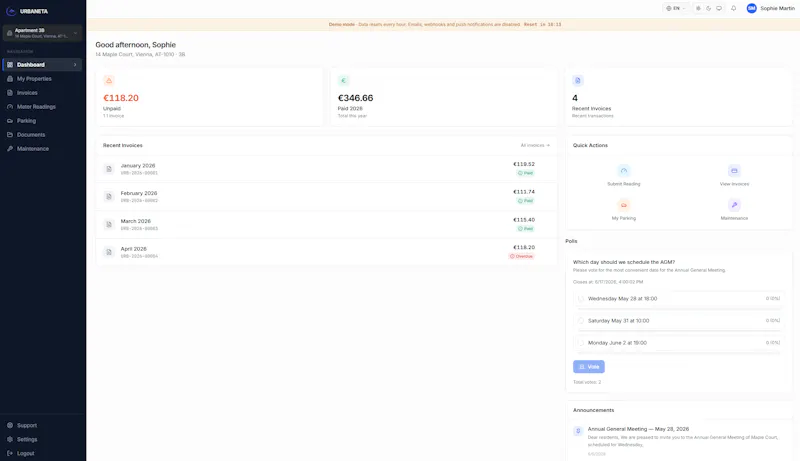Click the All invoices link
The height and width of the screenshot is (461, 800).
point(535,145)
